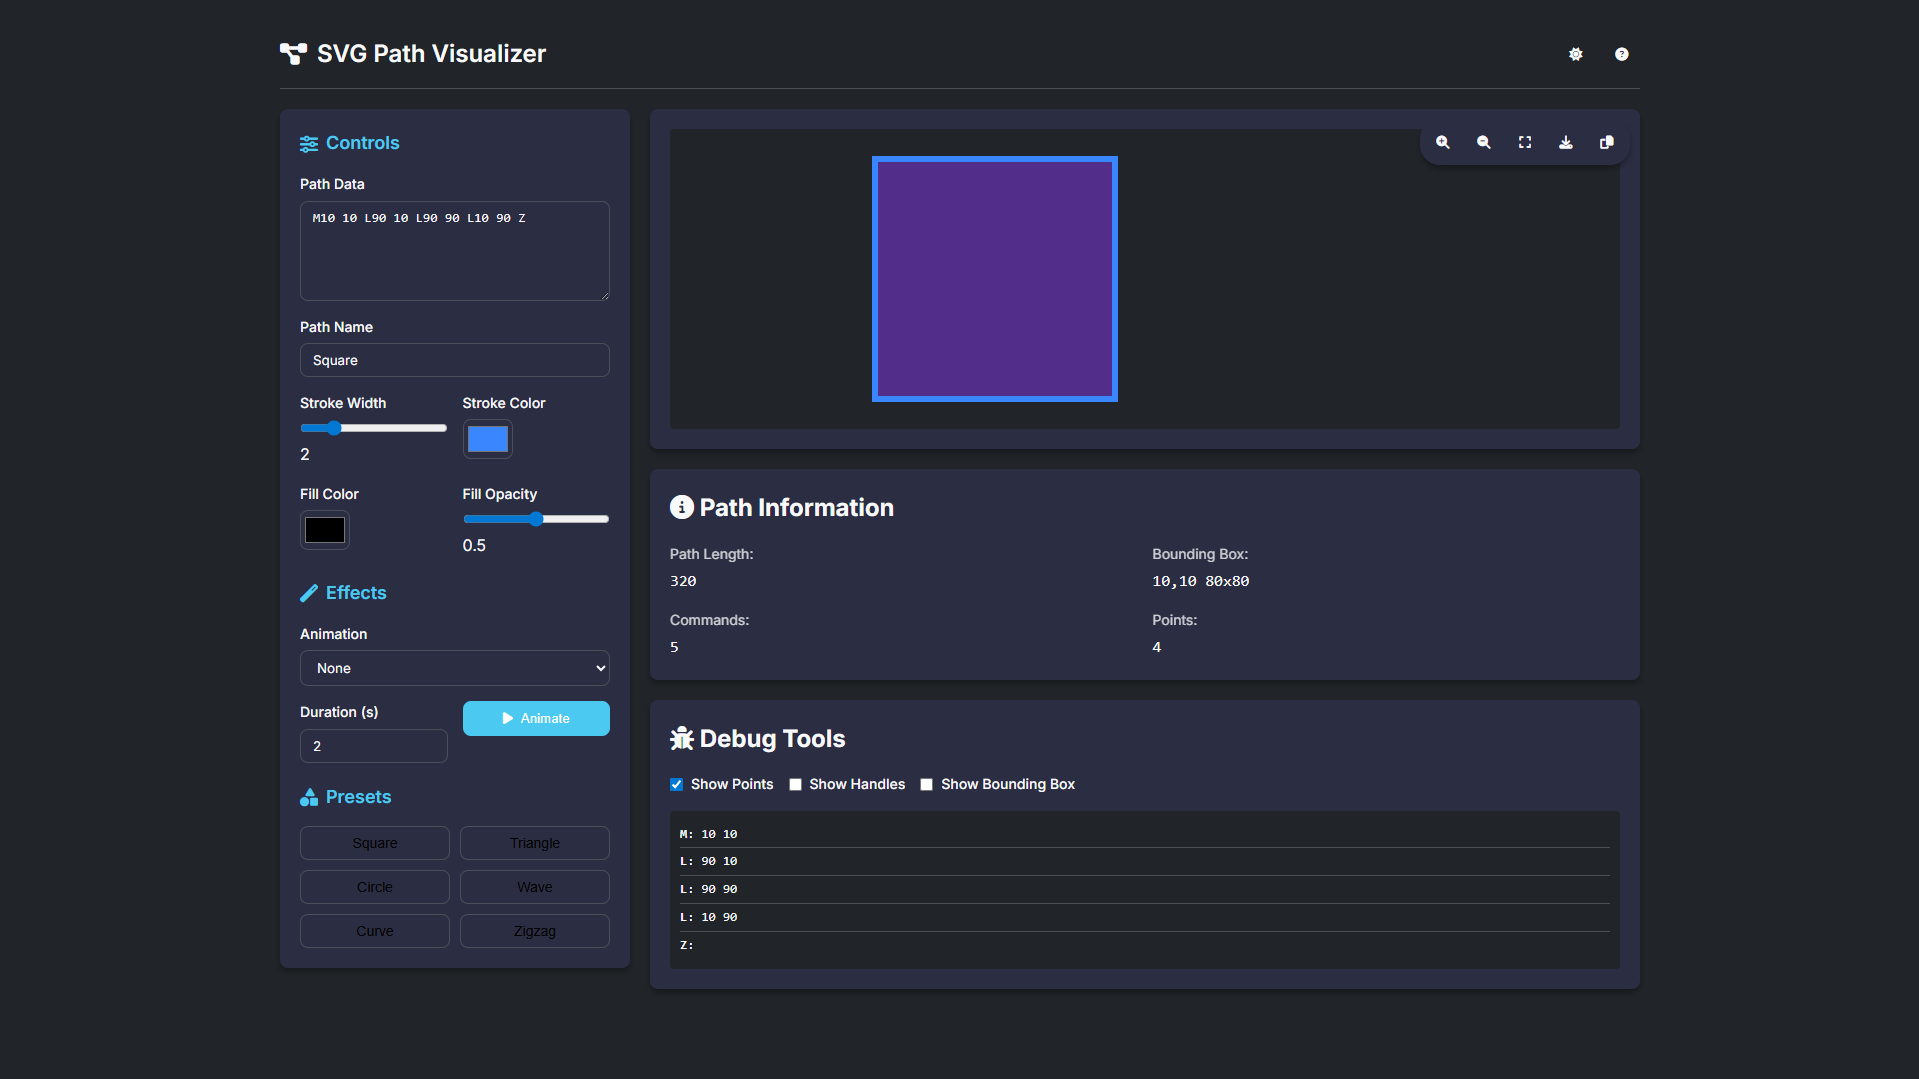Viewport: 1919px width, 1079px height.
Task: Click the Commands value 5
Action: click(674, 647)
